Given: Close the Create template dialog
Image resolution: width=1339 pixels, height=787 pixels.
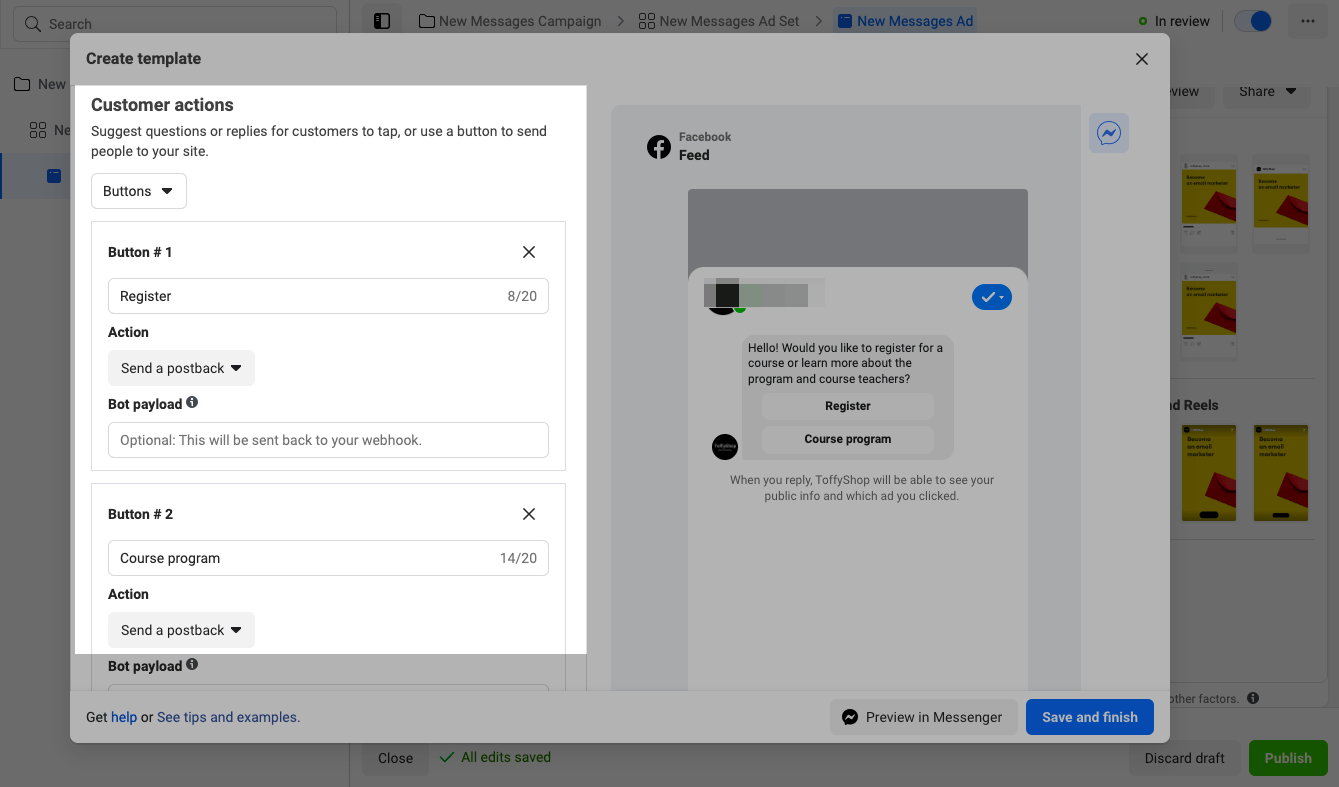Looking at the screenshot, I should tap(1142, 59).
